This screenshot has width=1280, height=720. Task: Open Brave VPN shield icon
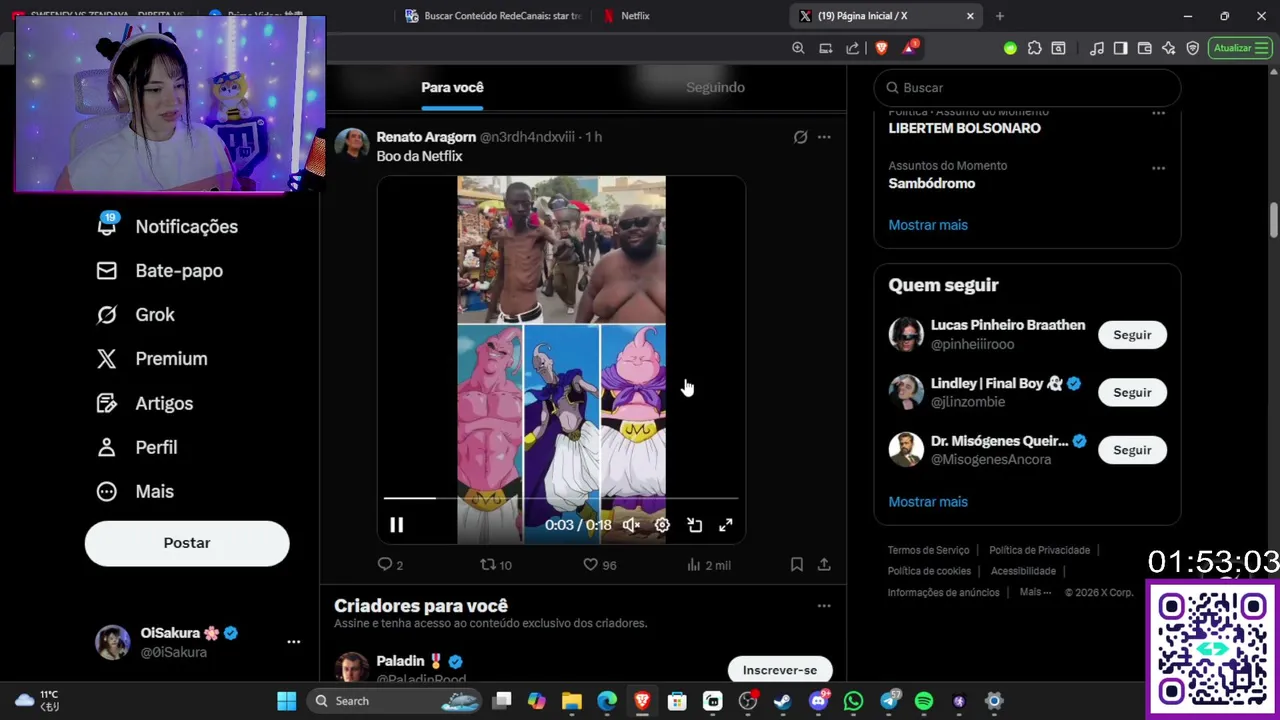tap(1192, 48)
